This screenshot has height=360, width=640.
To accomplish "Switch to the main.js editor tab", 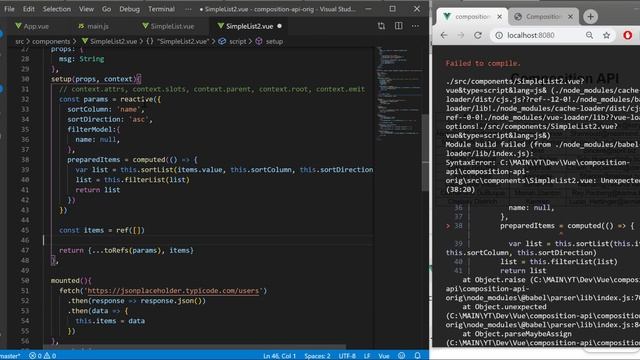I will pyautogui.click(x=93, y=26).
